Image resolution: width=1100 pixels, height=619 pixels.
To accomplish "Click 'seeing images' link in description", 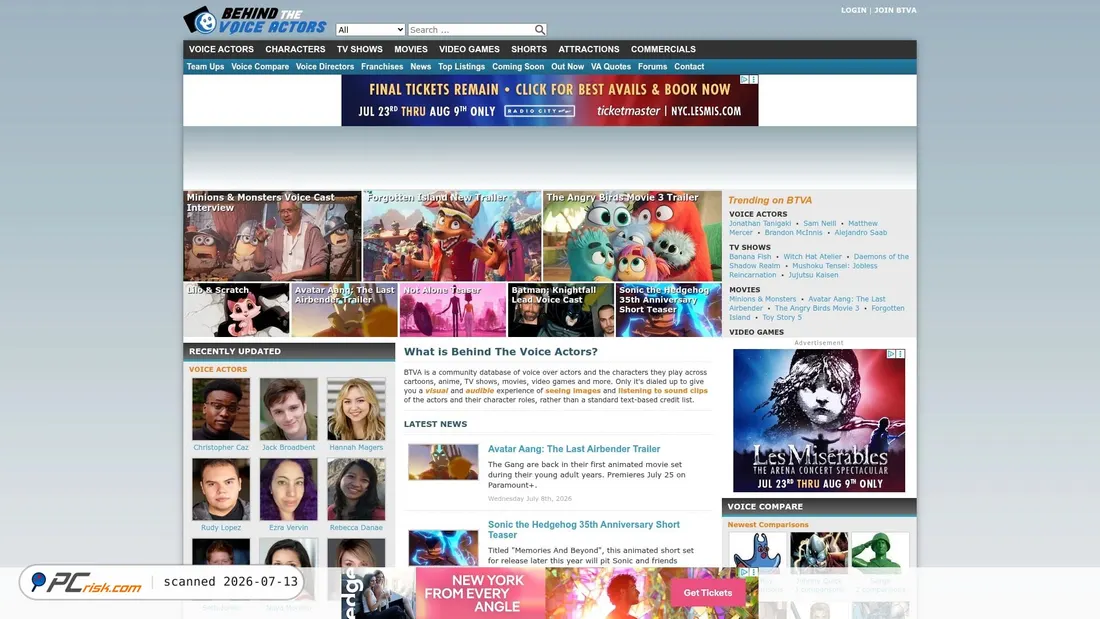I will 573,391.
